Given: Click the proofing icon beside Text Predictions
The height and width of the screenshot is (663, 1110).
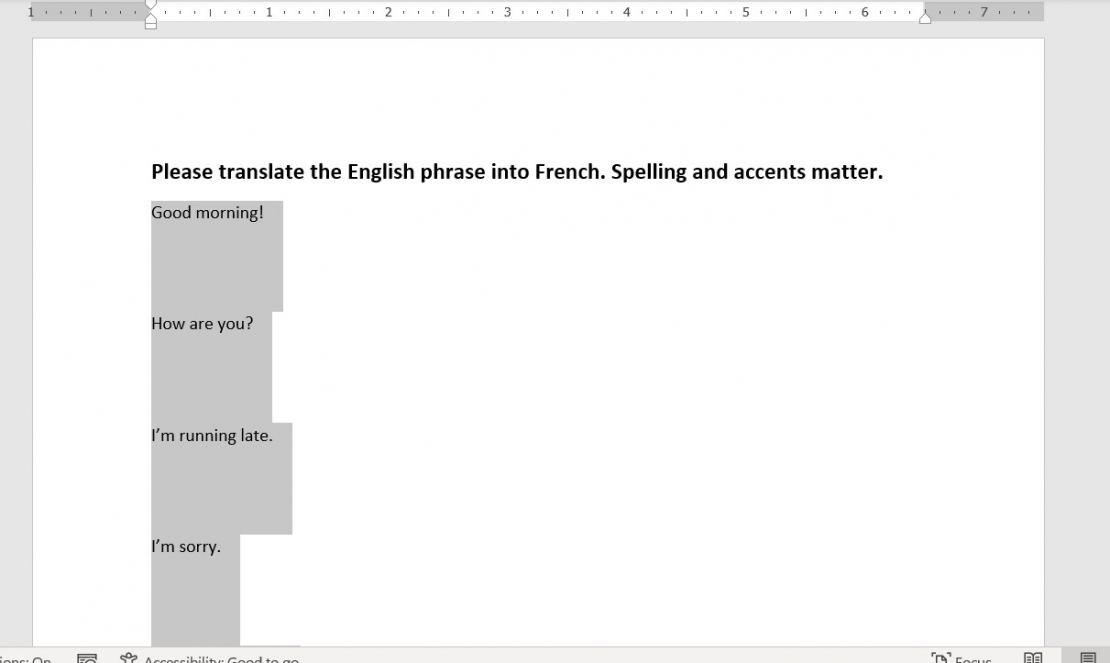Looking at the screenshot, I should click(x=87, y=657).
